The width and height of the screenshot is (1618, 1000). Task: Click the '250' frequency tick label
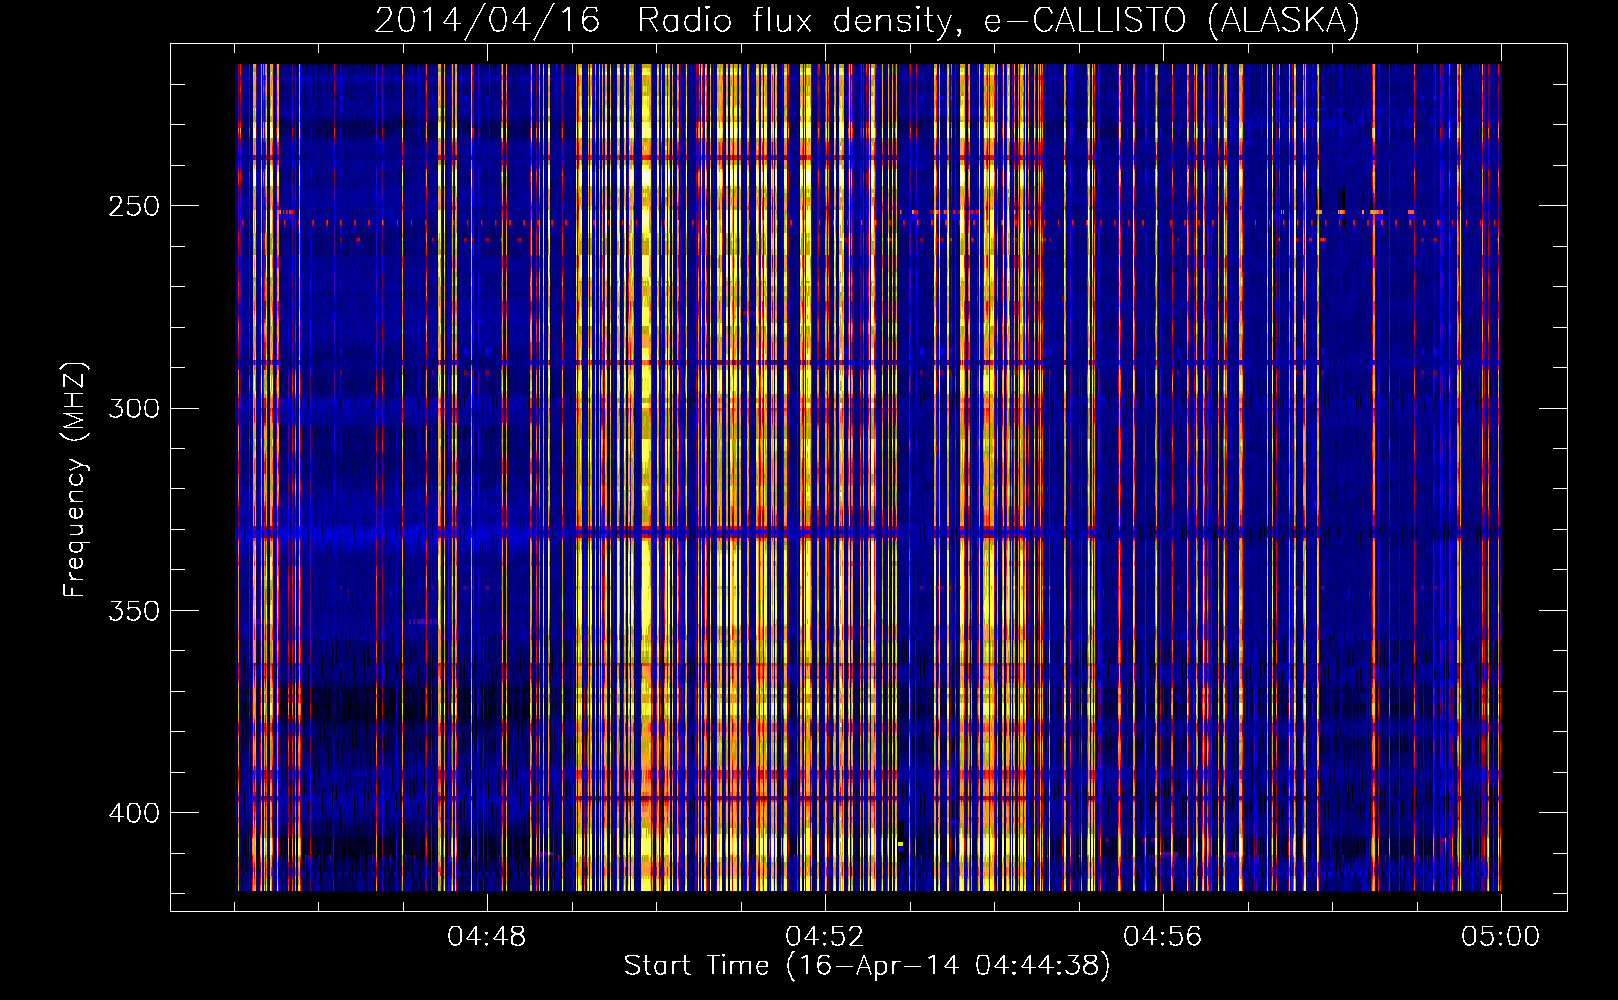[x=134, y=206]
